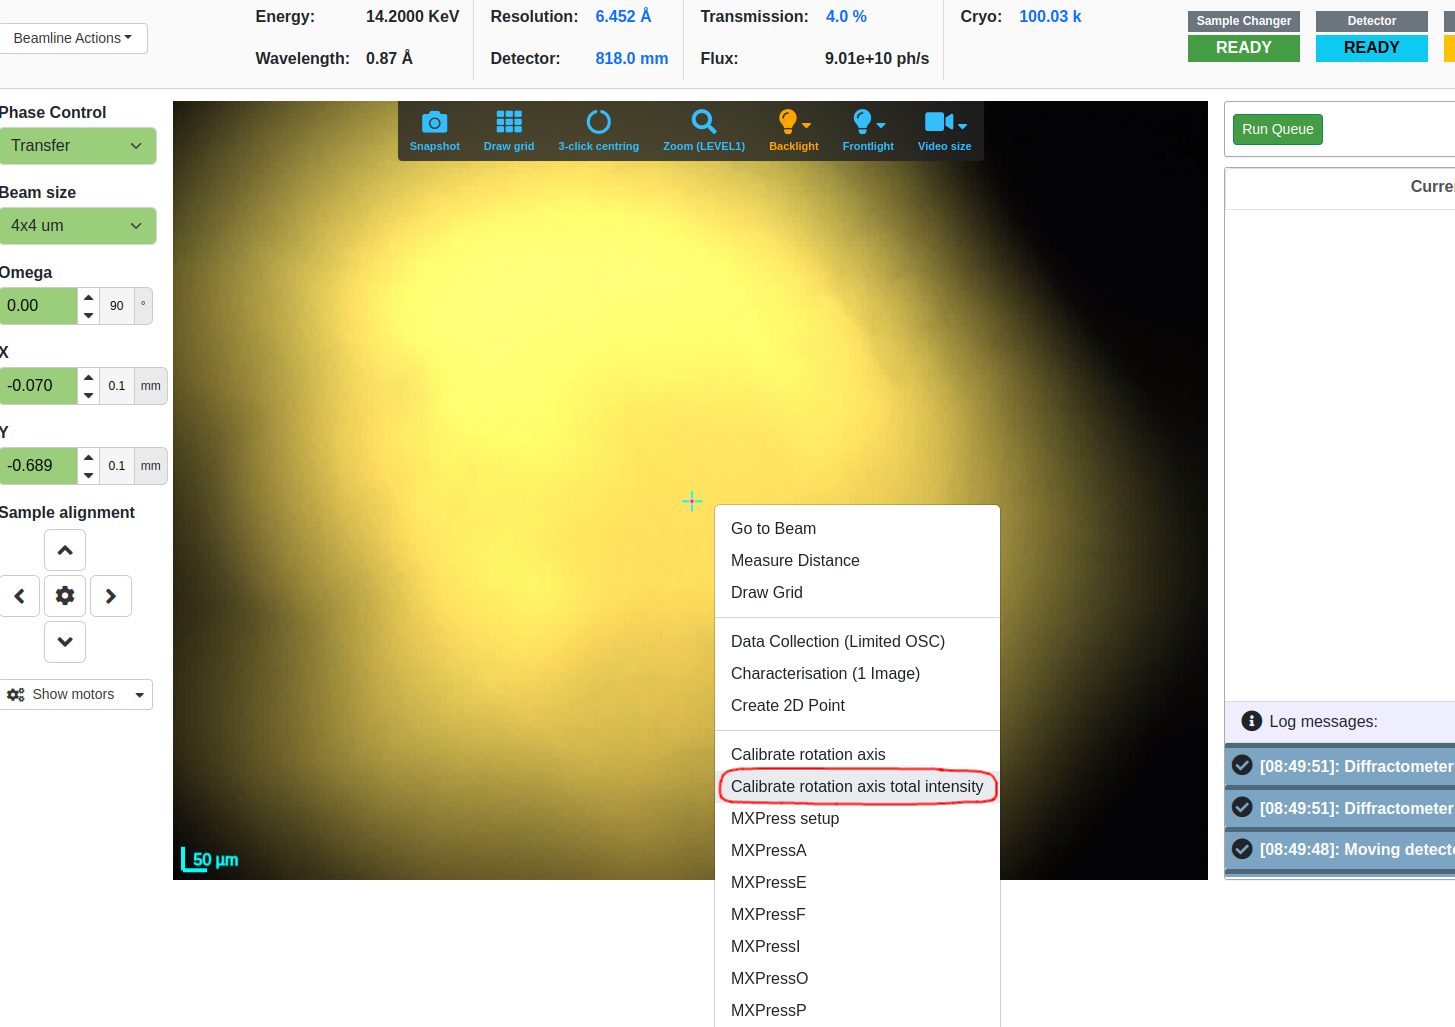Select Go to Beam from context menu
1455x1027 pixels.
(773, 529)
